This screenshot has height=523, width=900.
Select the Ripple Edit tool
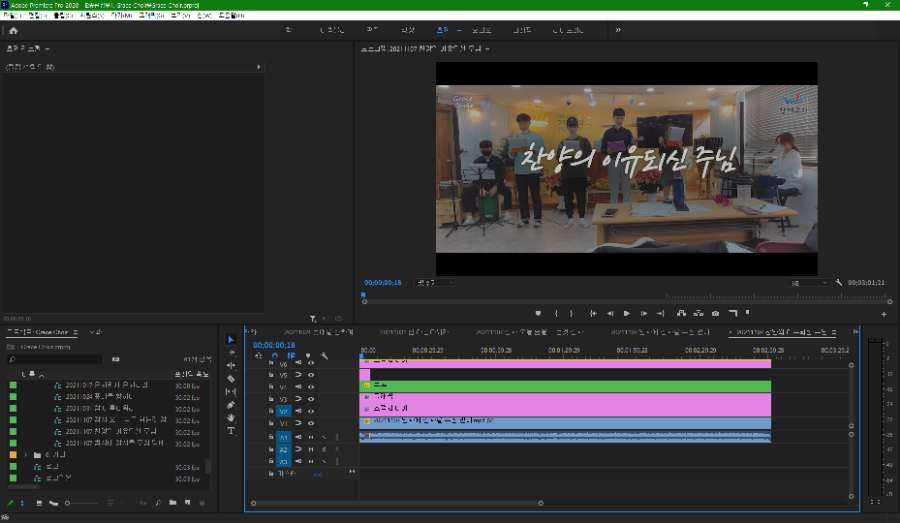(231, 365)
